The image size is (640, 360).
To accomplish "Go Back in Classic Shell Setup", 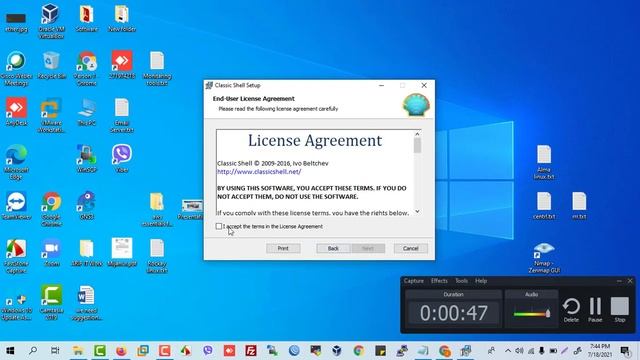I will point(333,248).
